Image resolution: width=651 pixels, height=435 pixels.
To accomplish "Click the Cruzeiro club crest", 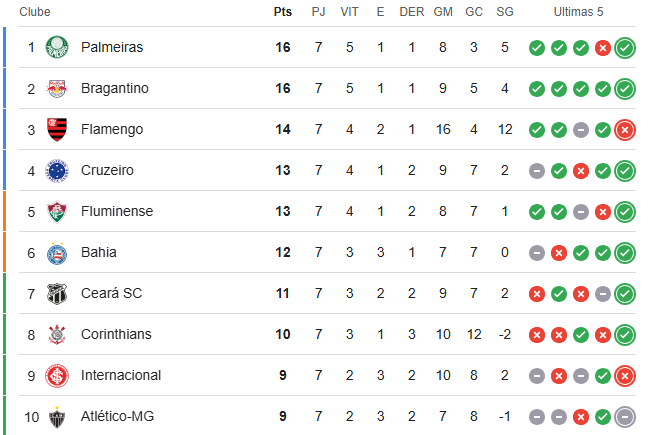I will click(x=57, y=170).
